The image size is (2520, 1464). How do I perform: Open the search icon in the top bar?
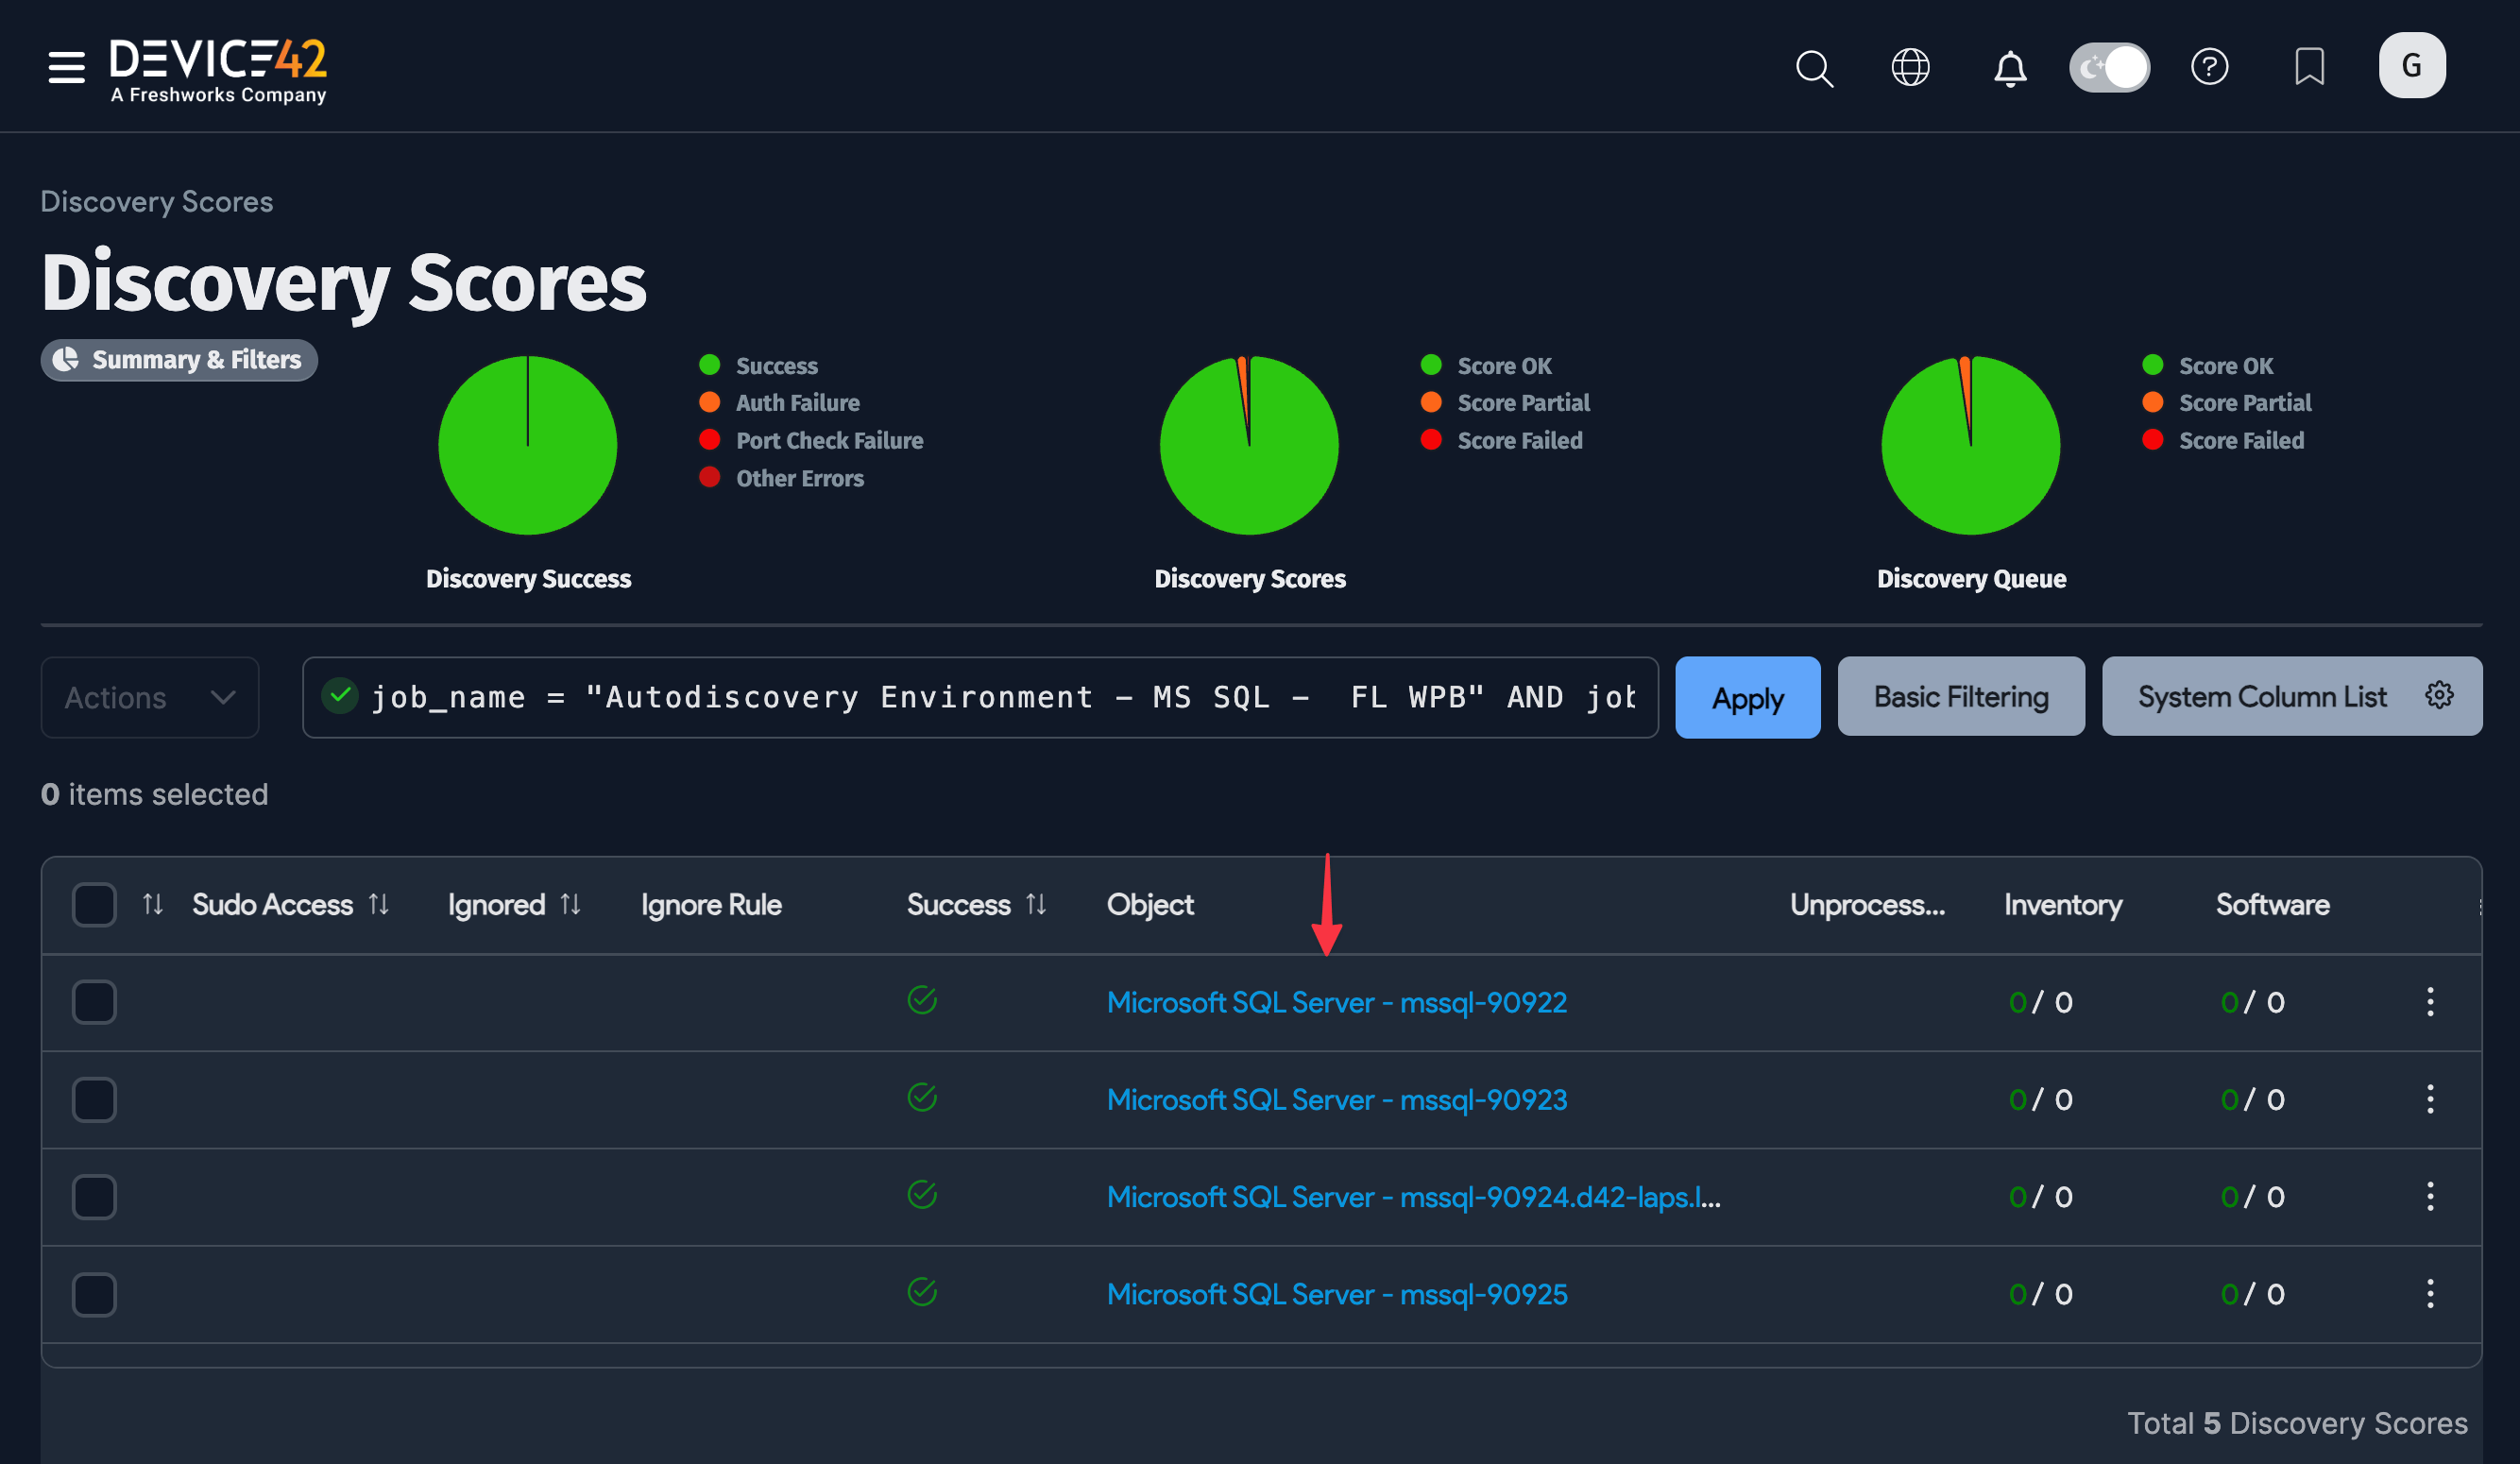1815,67
